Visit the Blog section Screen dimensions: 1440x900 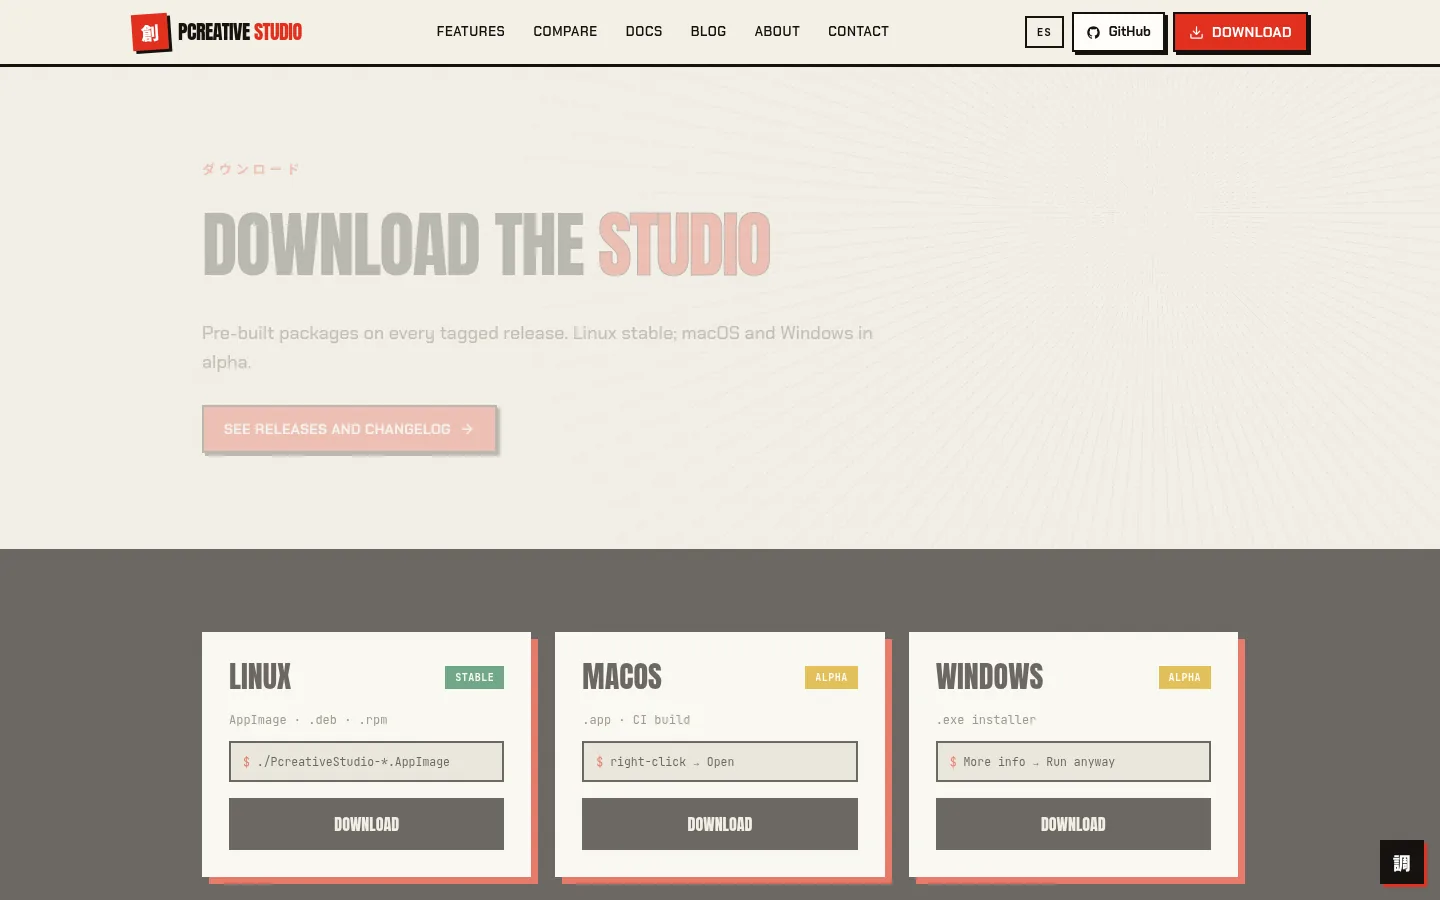(x=708, y=32)
